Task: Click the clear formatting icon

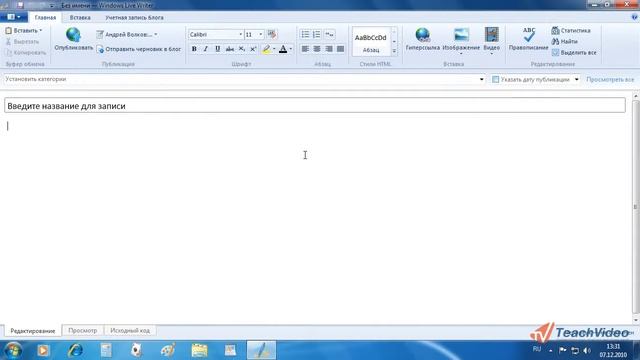Action: (272, 35)
